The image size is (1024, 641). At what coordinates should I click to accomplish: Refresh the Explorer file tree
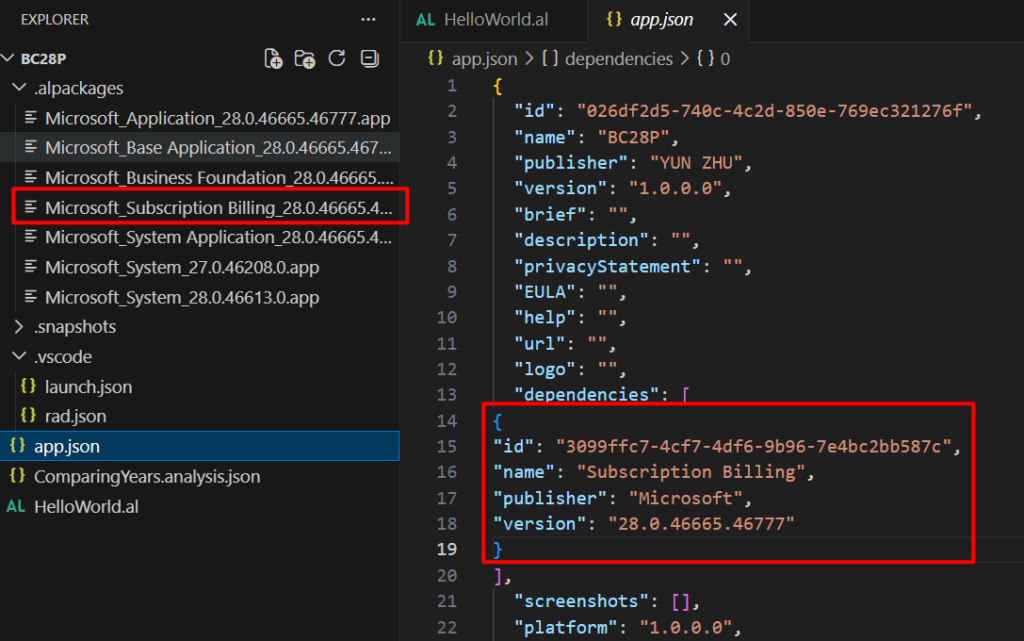(x=337, y=58)
